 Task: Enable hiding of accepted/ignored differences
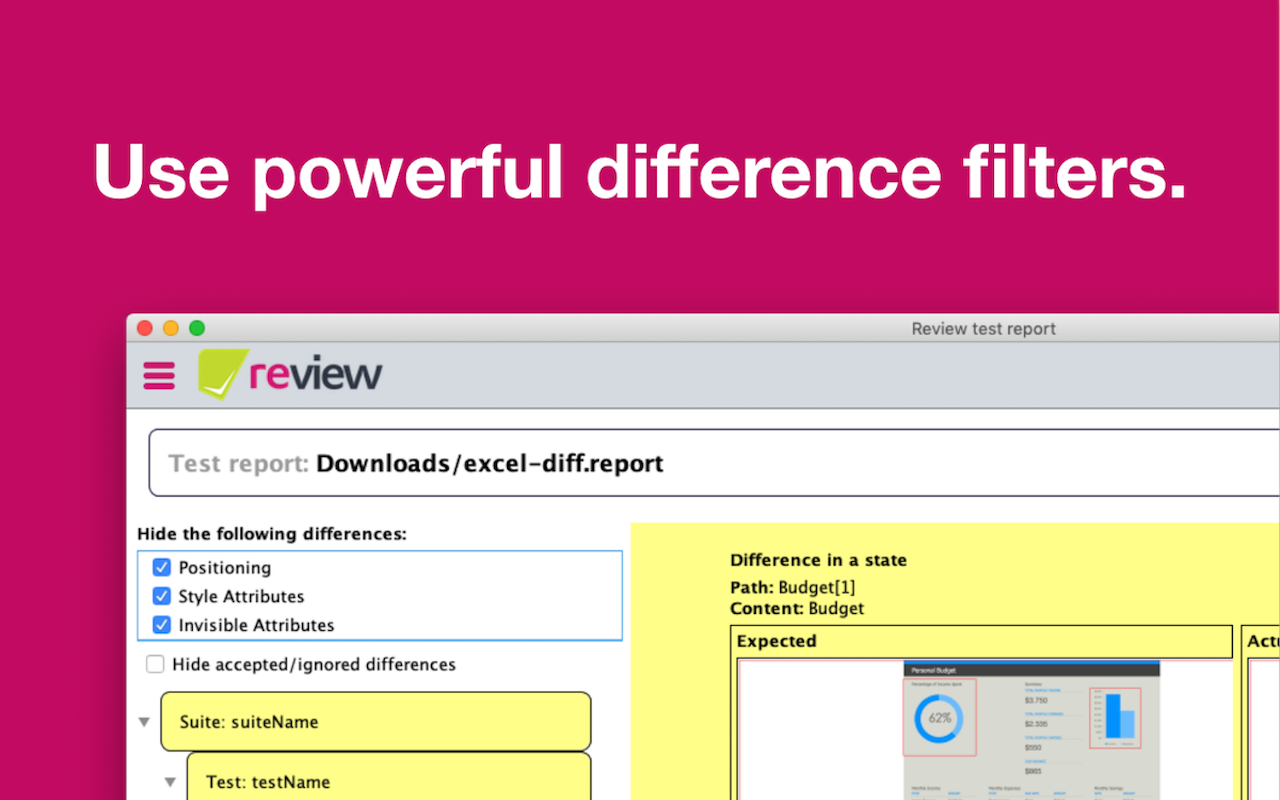click(156, 664)
